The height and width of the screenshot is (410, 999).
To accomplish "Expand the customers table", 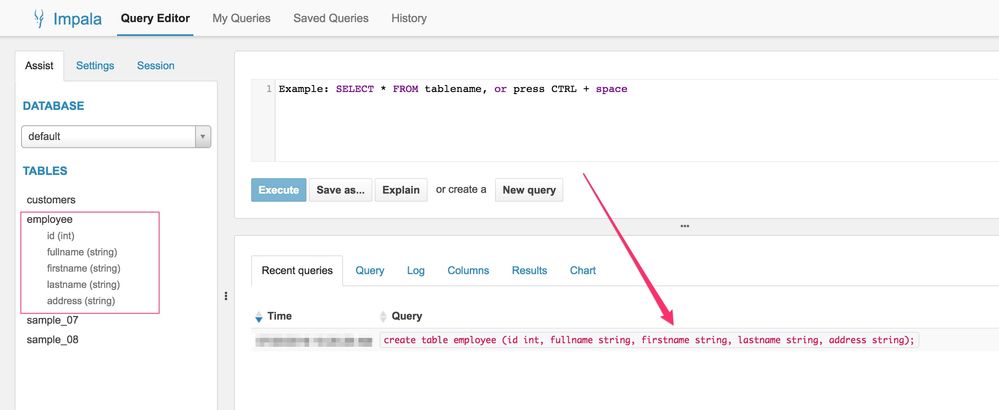I will pyautogui.click(x=51, y=200).
